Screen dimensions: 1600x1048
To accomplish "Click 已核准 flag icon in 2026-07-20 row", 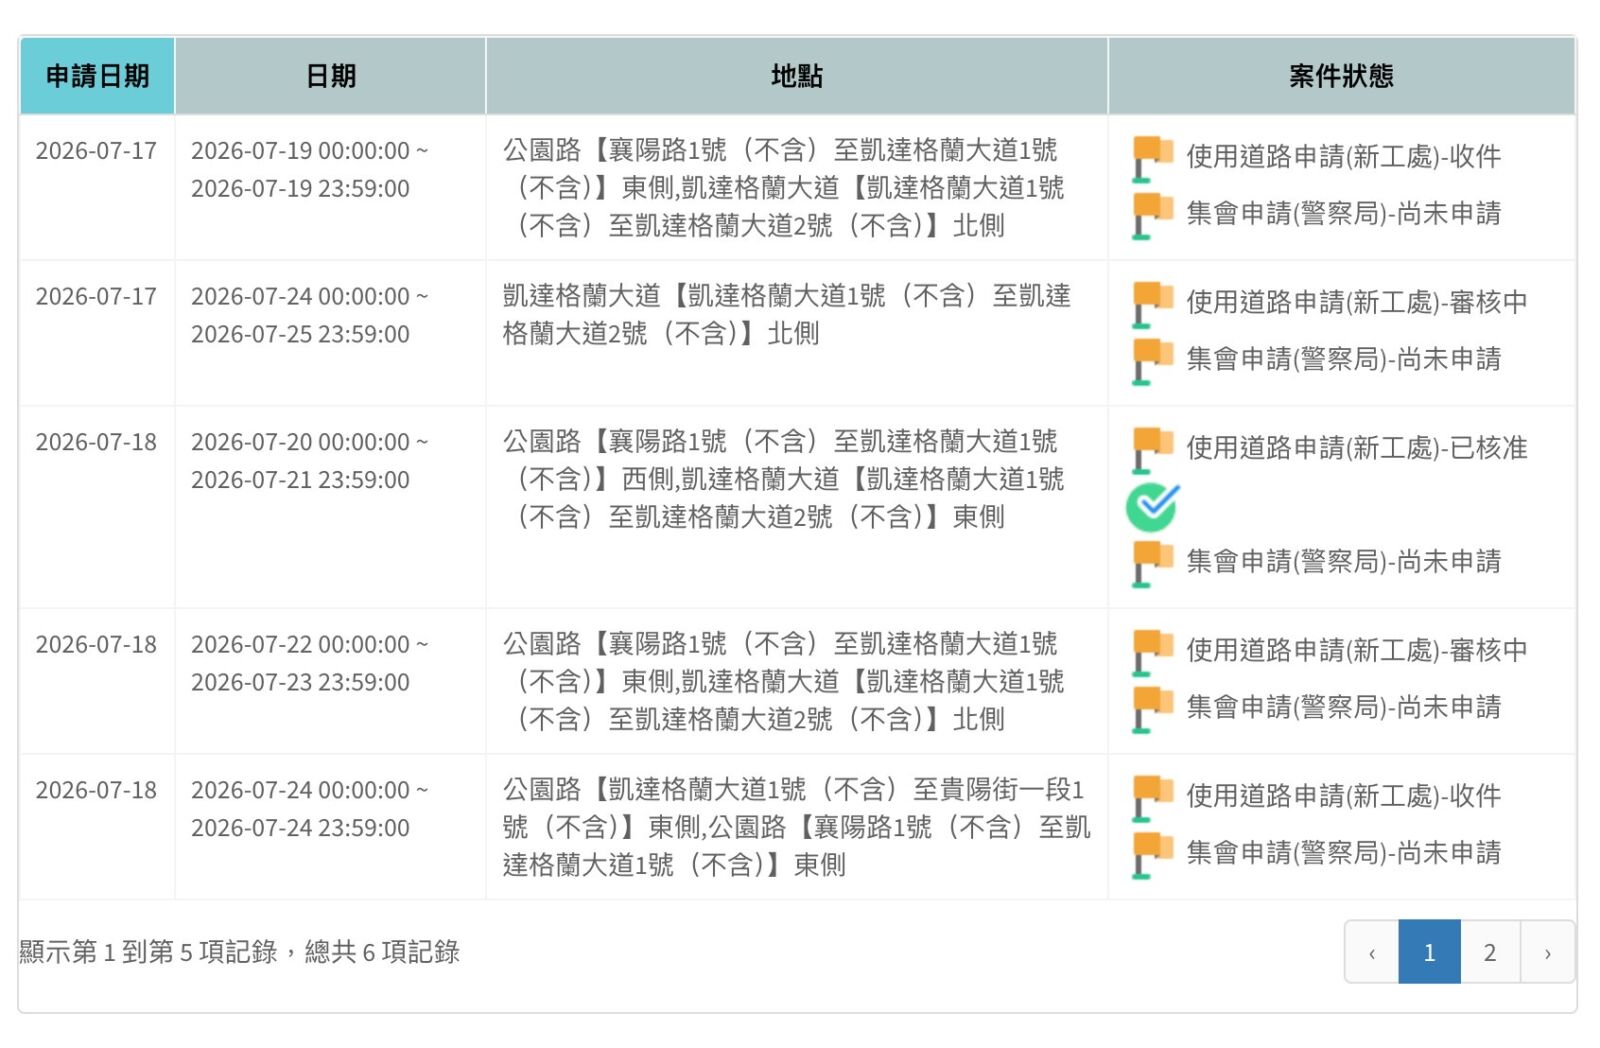I will tap(1152, 450).
